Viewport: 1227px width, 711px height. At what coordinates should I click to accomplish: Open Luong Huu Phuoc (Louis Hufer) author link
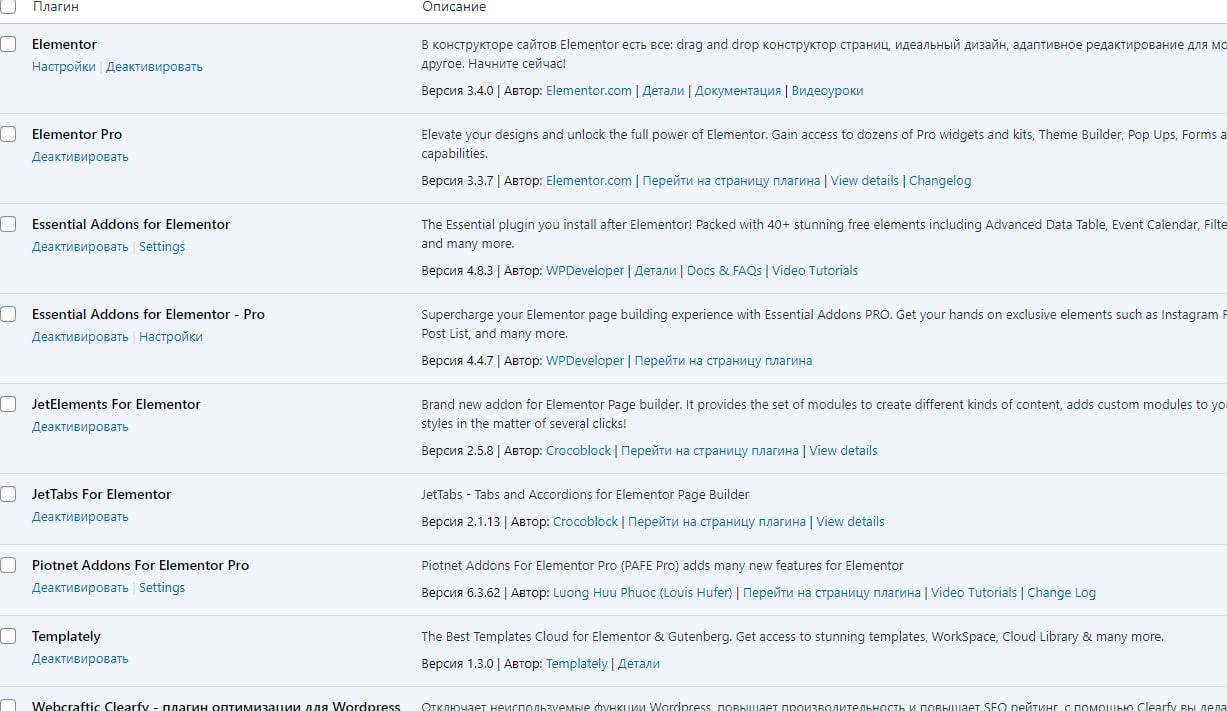click(643, 593)
